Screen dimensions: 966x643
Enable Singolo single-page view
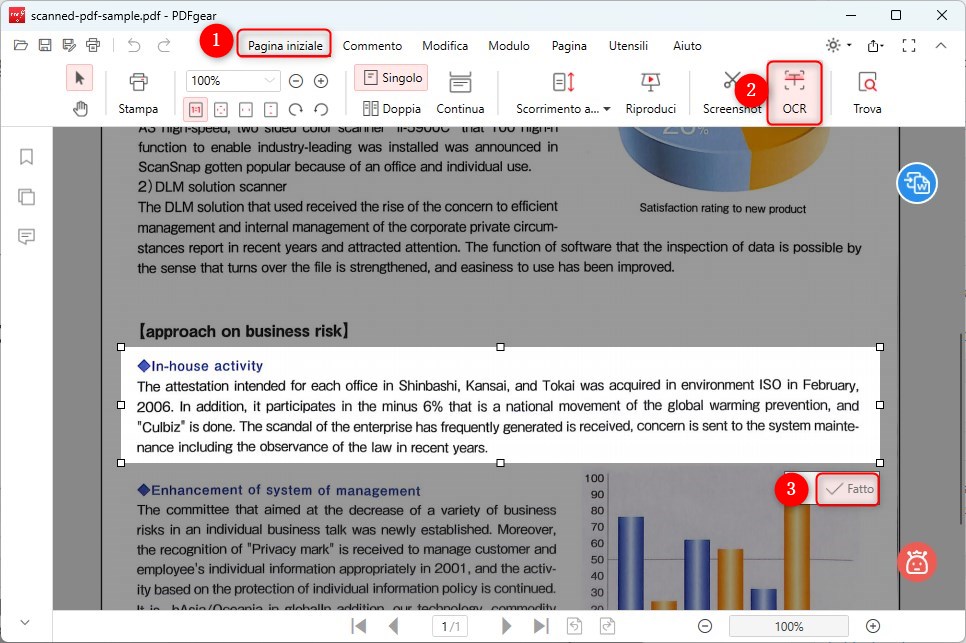point(390,77)
